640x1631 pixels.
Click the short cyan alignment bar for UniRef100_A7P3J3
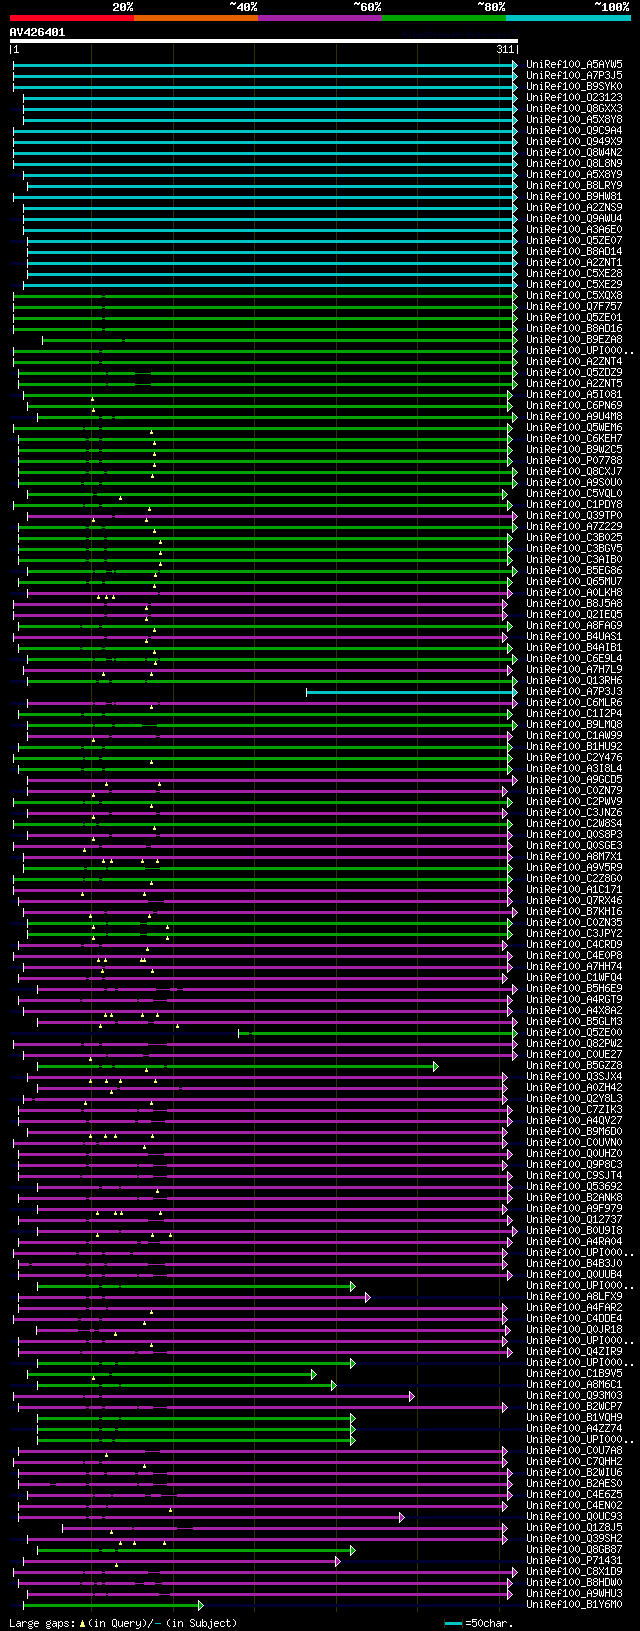point(411,691)
